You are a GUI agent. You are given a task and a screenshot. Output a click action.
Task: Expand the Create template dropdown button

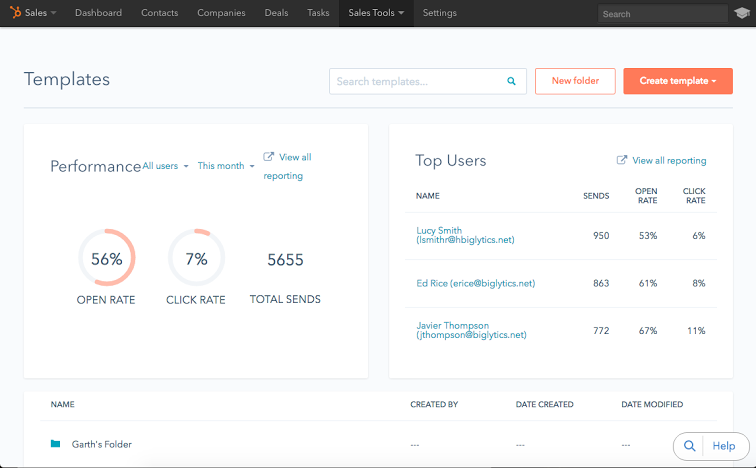pos(677,81)
